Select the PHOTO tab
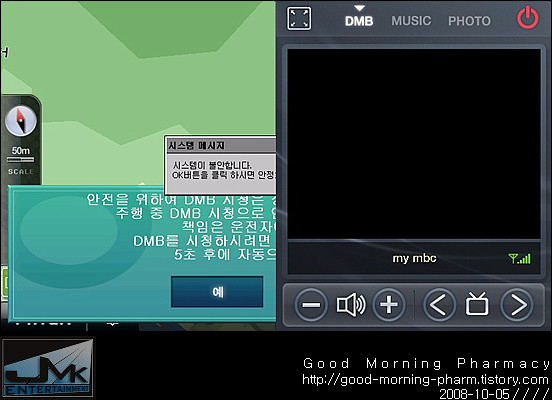This screenshot has height=400, width=552. pos(469,21)
